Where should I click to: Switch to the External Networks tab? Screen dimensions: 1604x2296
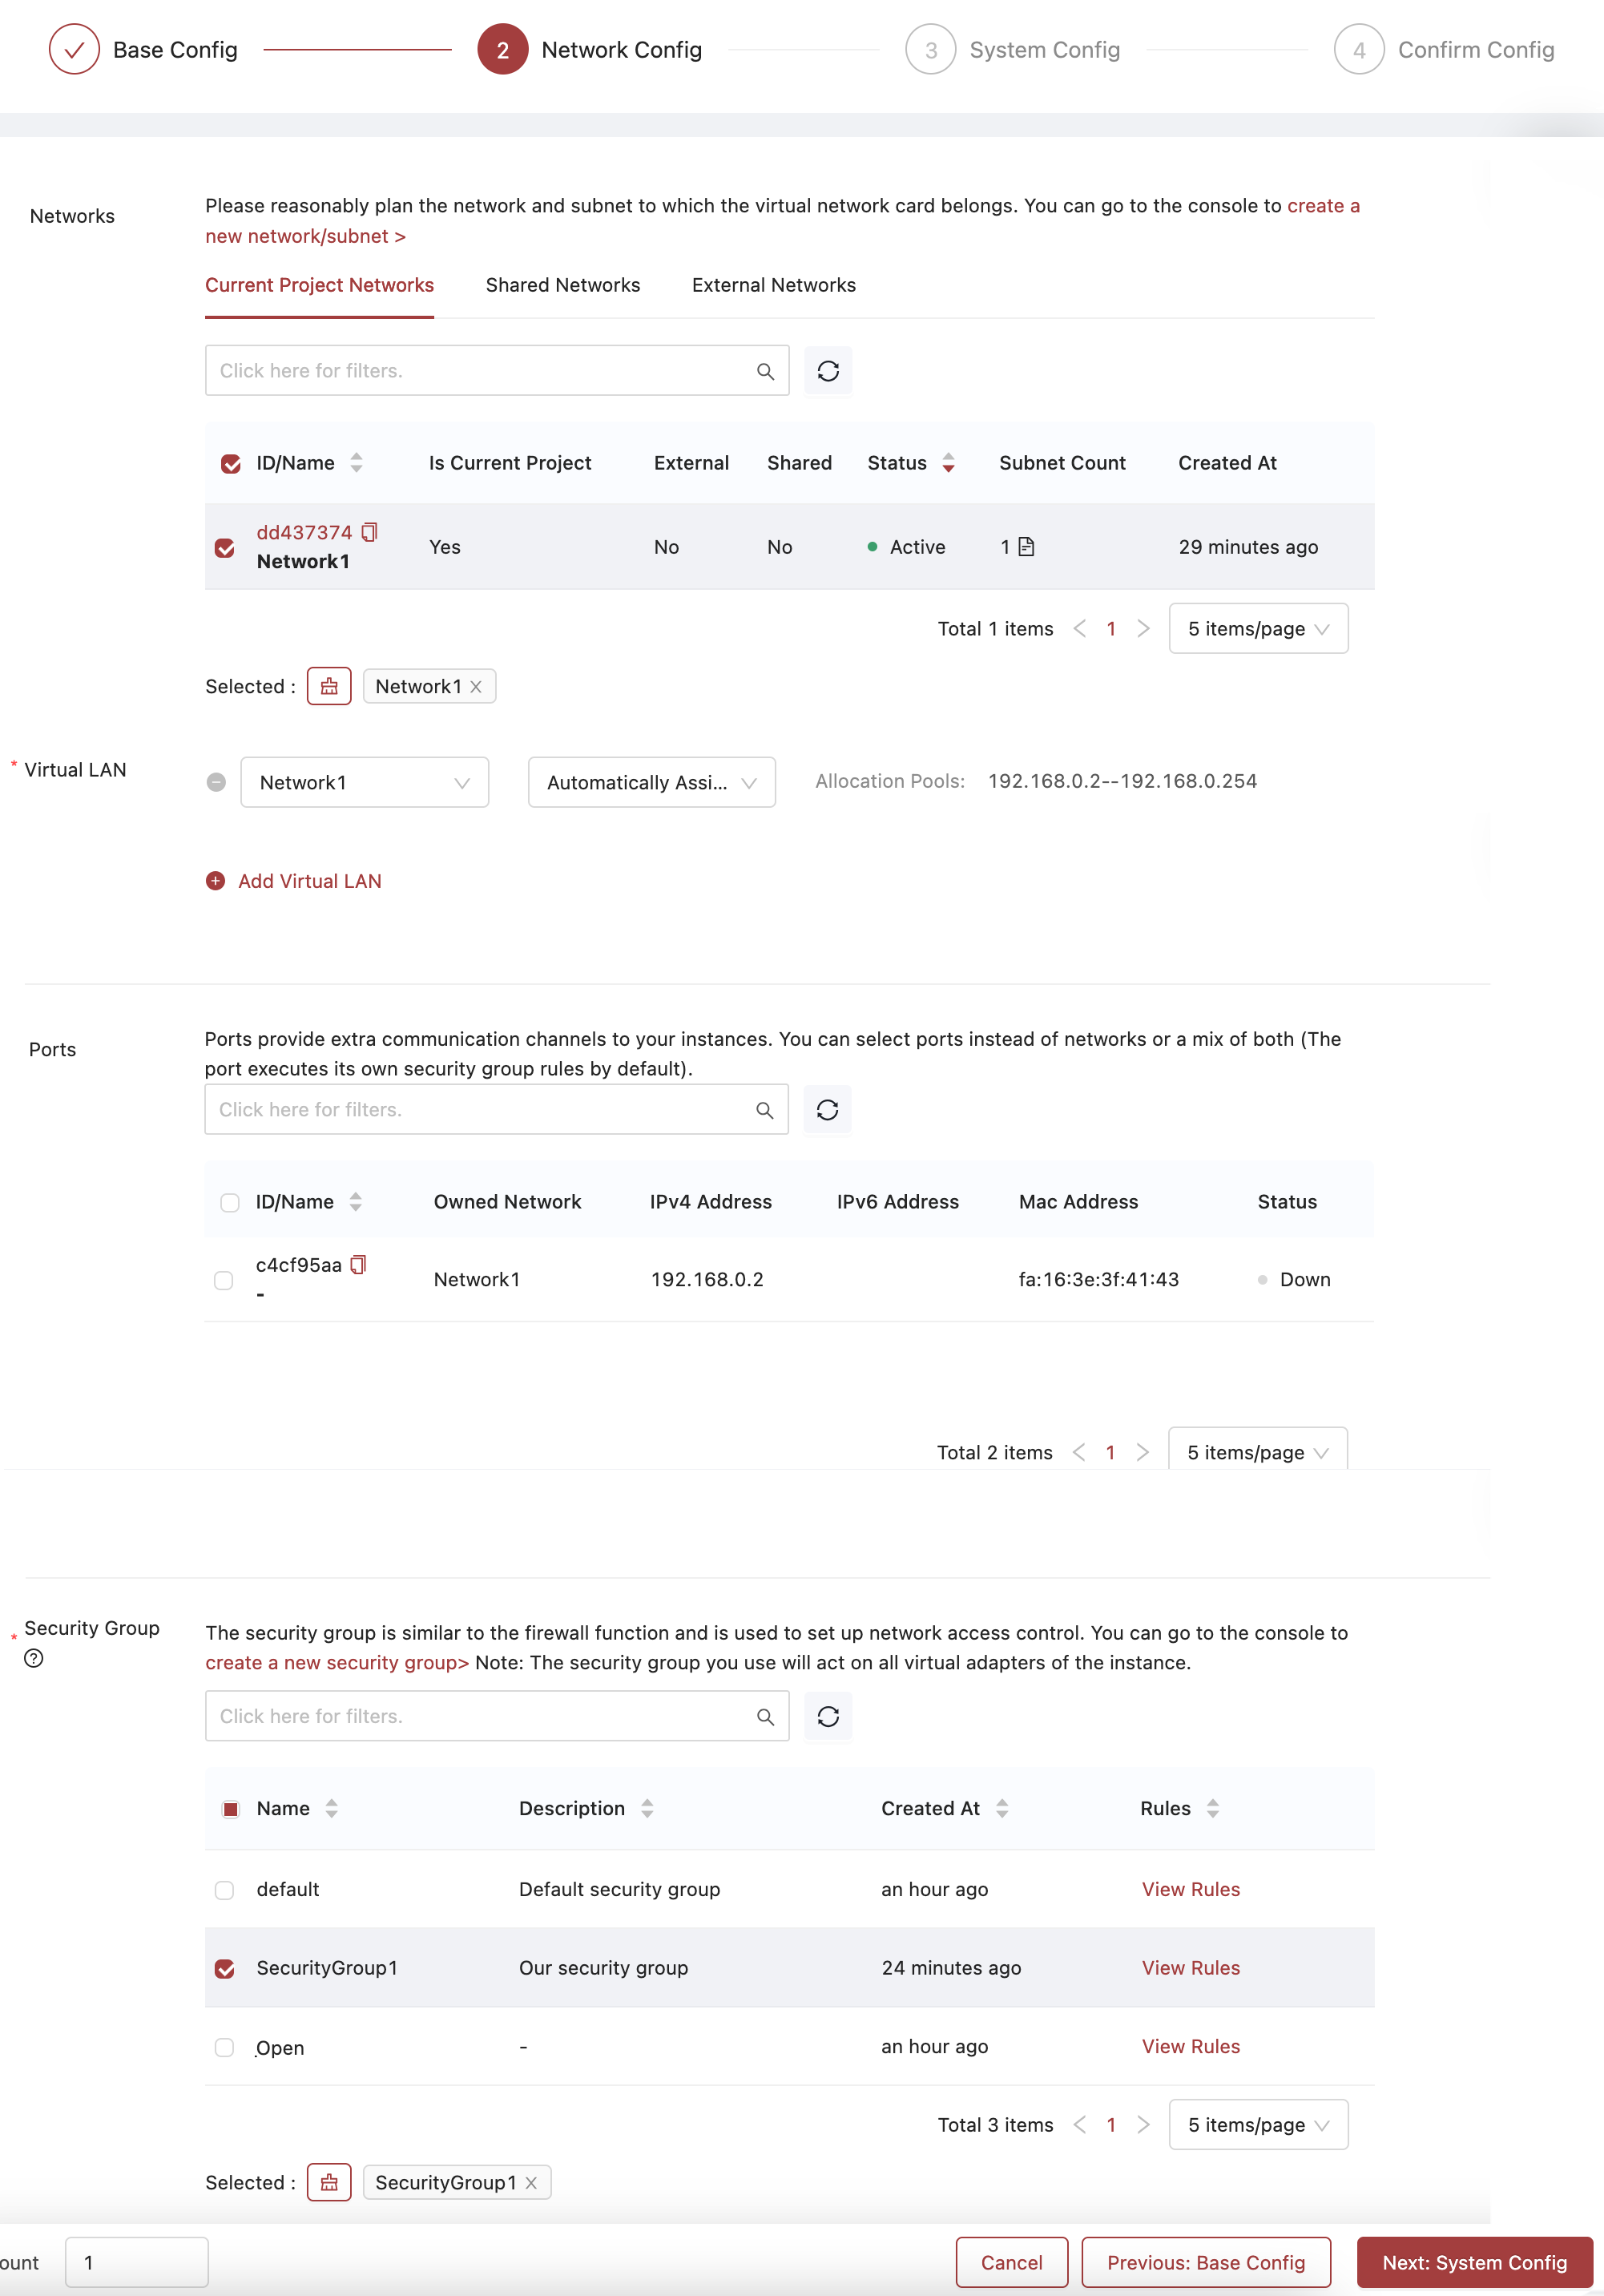coord(773,285)
